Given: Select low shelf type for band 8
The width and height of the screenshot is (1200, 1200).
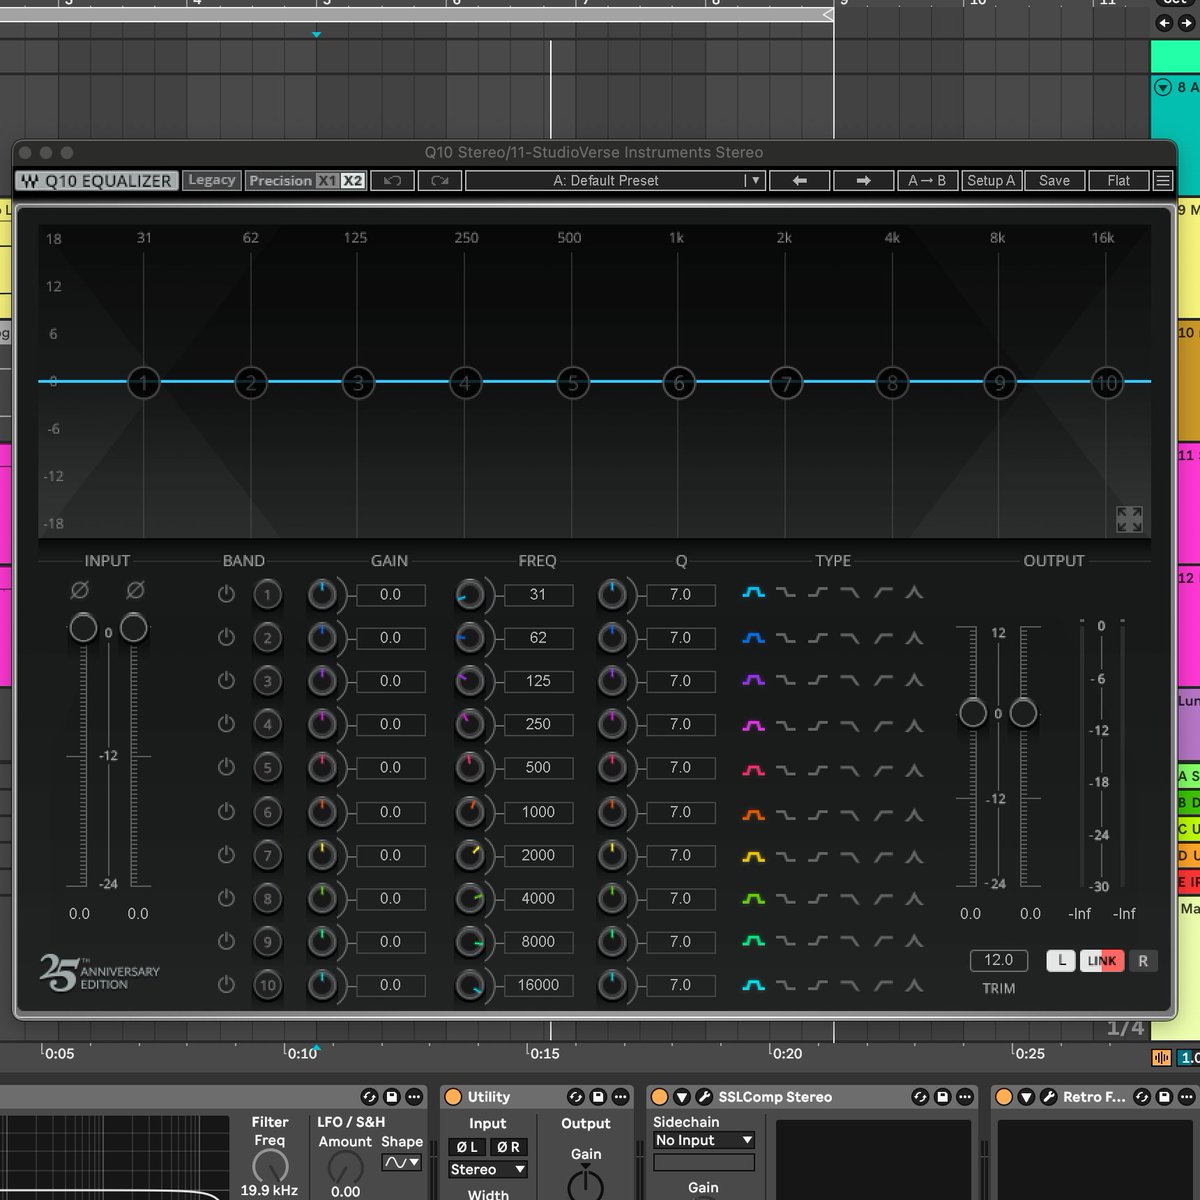Looking at the screenshot, I should [786, 898].
